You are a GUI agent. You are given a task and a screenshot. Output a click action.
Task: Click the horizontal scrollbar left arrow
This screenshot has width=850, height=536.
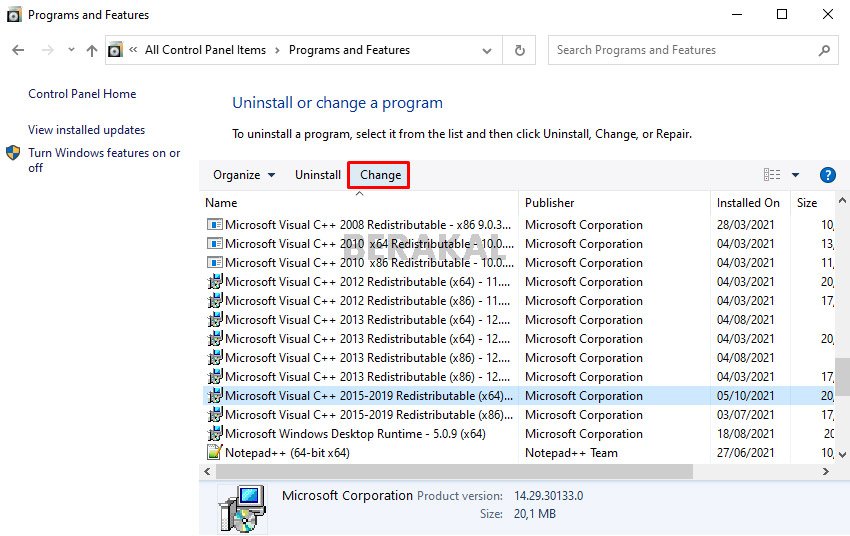tap(207, 472)
